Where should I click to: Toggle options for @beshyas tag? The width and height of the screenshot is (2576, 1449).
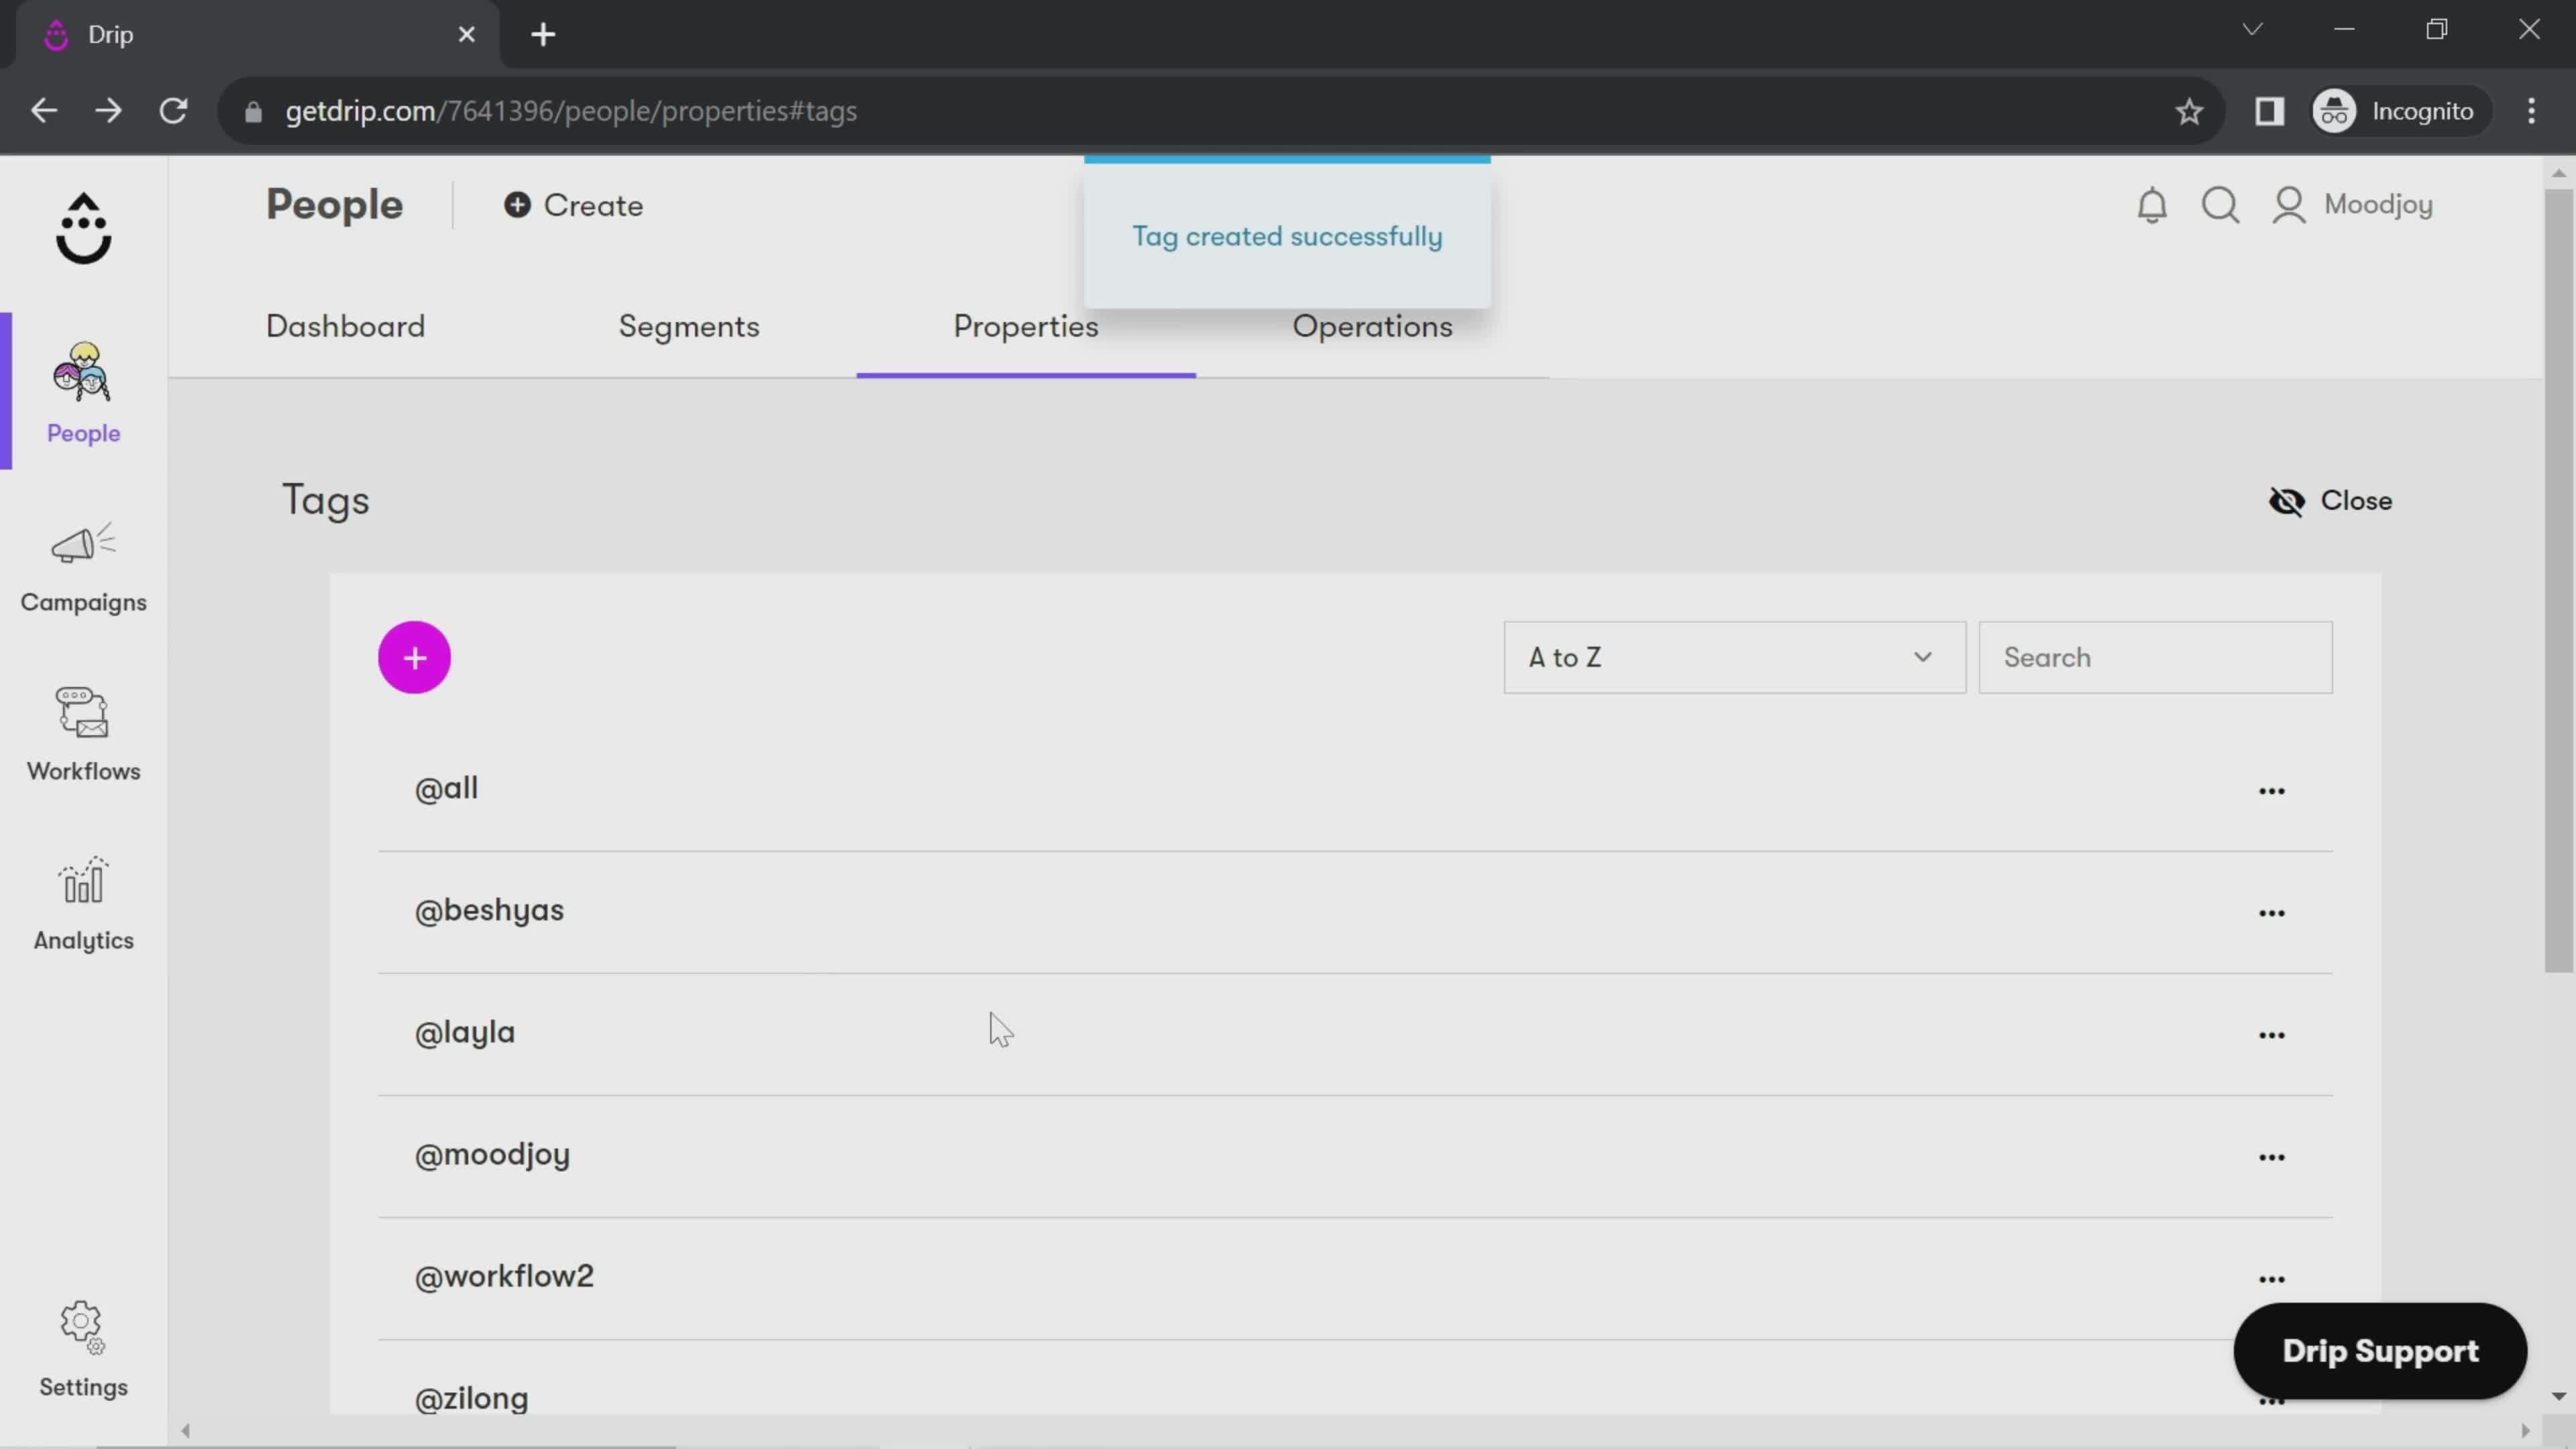[x=2270, y=911]
